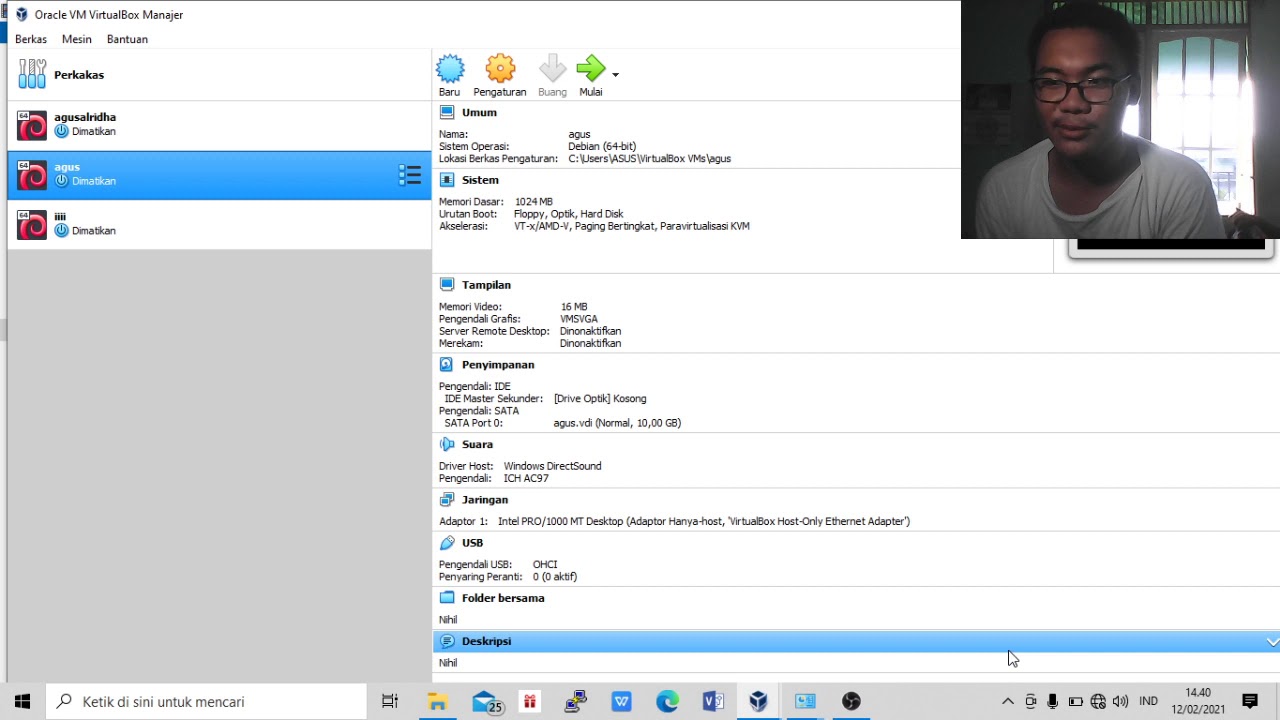Click the Windows DirectSound driver value

[552, 466]
